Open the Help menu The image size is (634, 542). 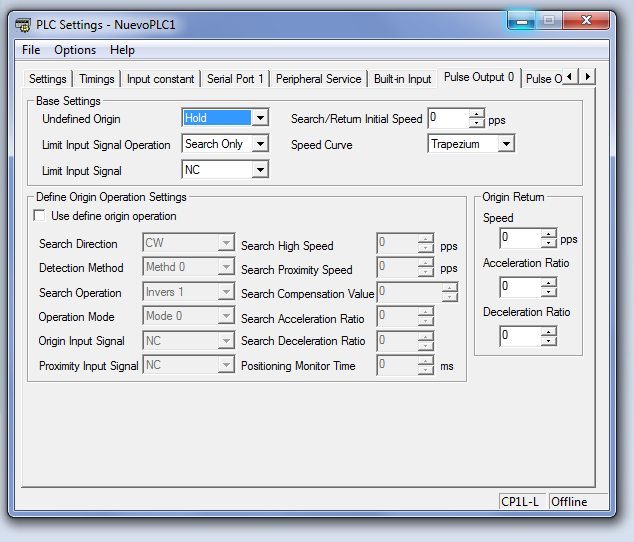click(122, 50)
